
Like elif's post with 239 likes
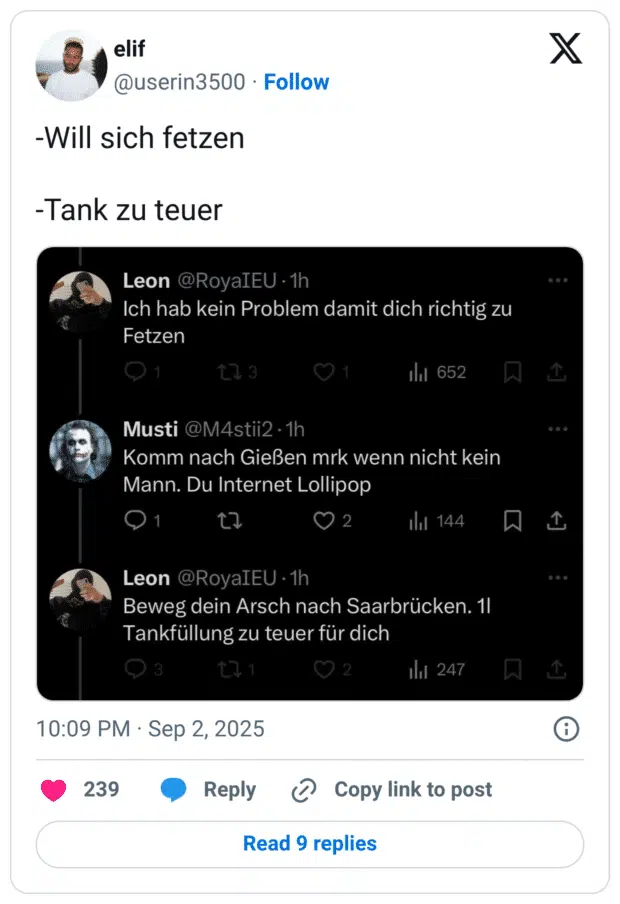(55, 789)
